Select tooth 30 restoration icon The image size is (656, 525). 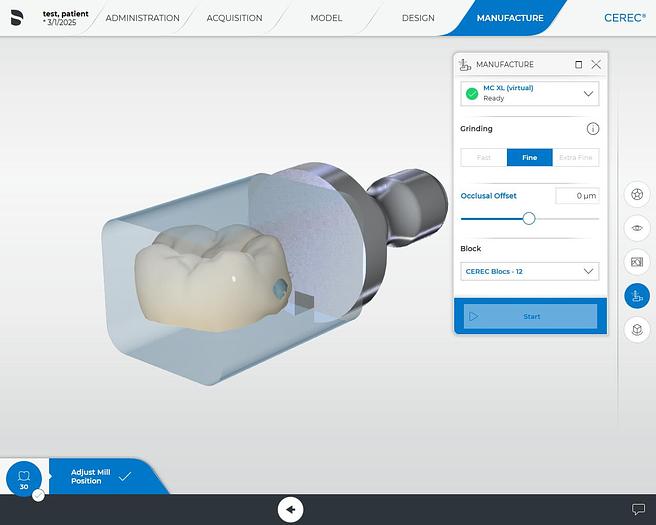point(24,479)
